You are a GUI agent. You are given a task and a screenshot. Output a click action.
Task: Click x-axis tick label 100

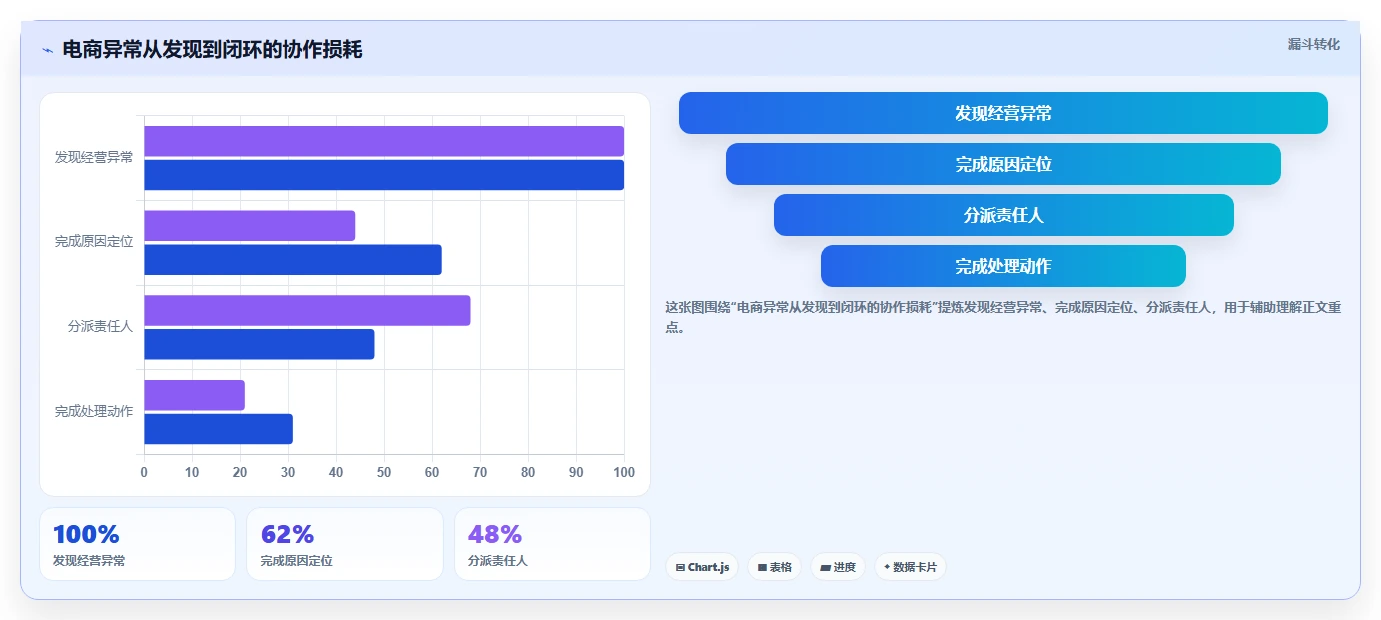coord(622,472)
